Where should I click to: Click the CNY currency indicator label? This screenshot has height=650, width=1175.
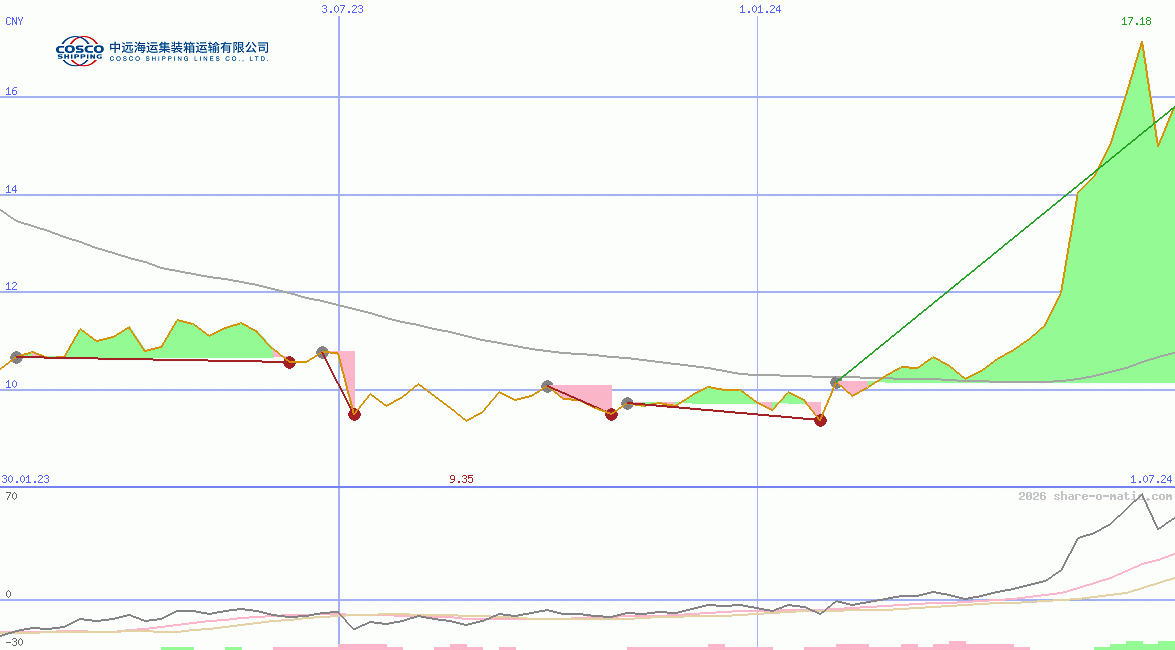[x=14, y=21]
